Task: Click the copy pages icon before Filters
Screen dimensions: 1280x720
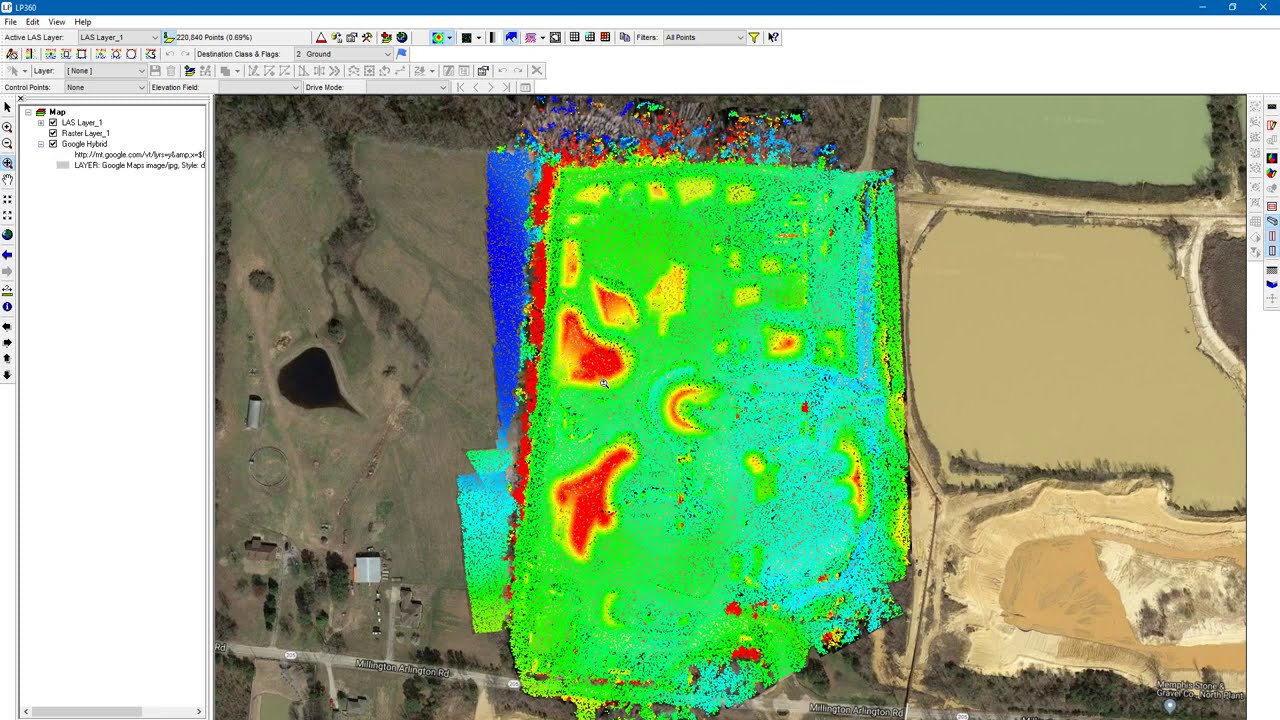Action: [x=625, y=38]
